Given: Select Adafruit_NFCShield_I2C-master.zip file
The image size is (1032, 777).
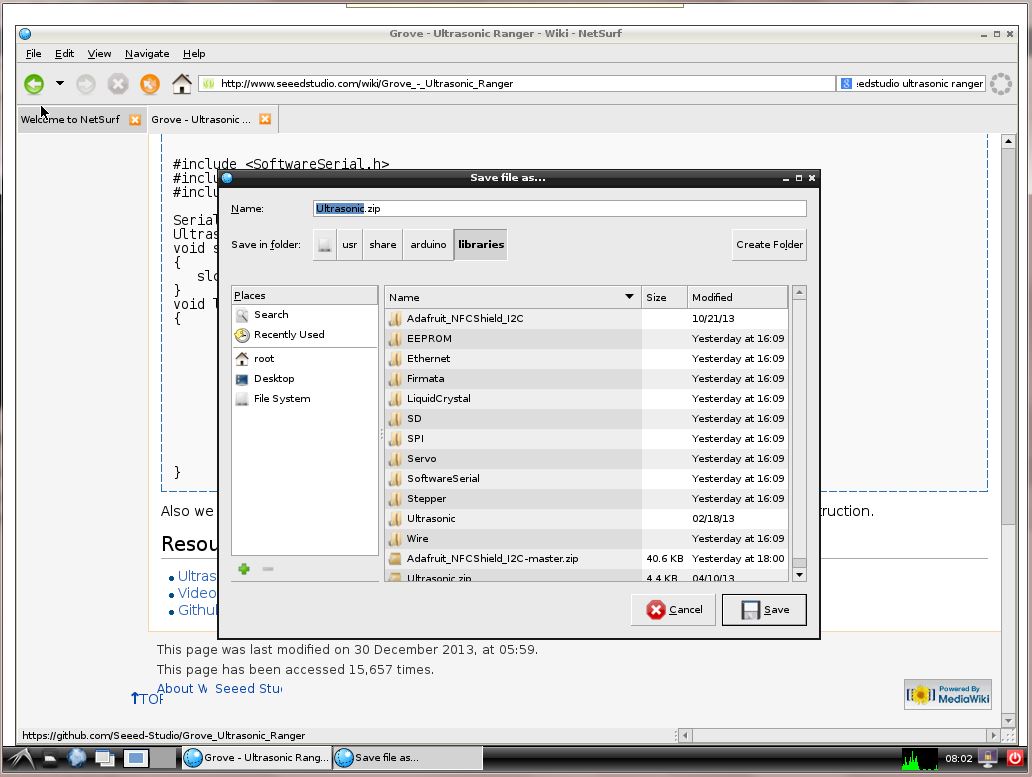Looking at the screenshot, I should pos(586,559).
